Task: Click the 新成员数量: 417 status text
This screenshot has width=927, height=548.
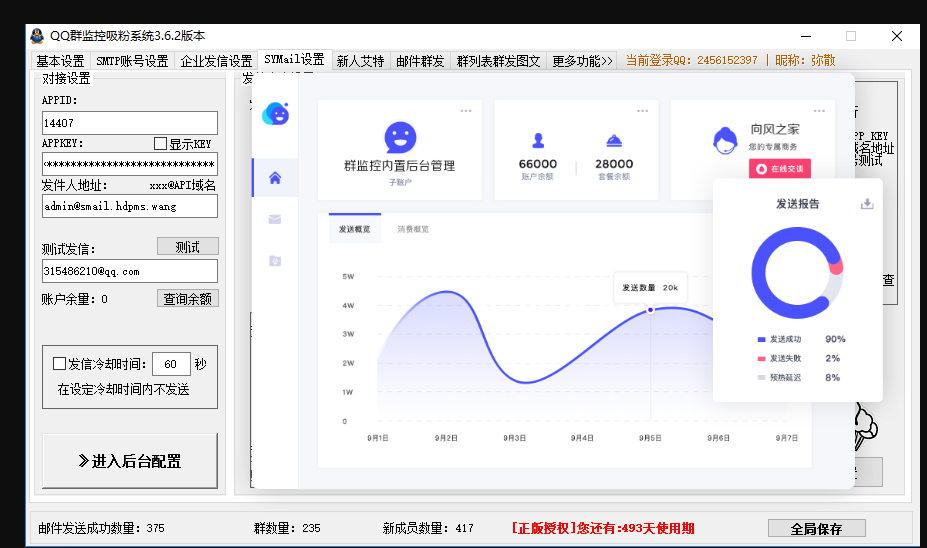Action: click(x=428, y=528)
